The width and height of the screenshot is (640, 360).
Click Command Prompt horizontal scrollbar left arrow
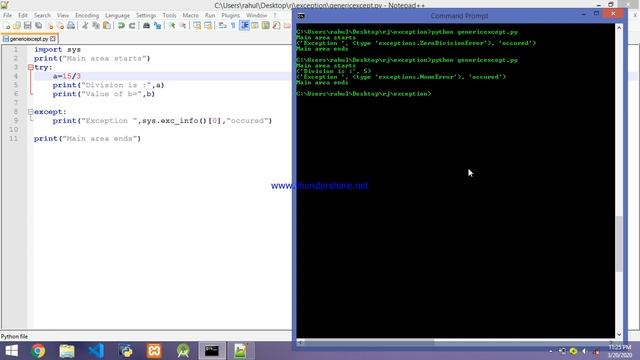300,342
